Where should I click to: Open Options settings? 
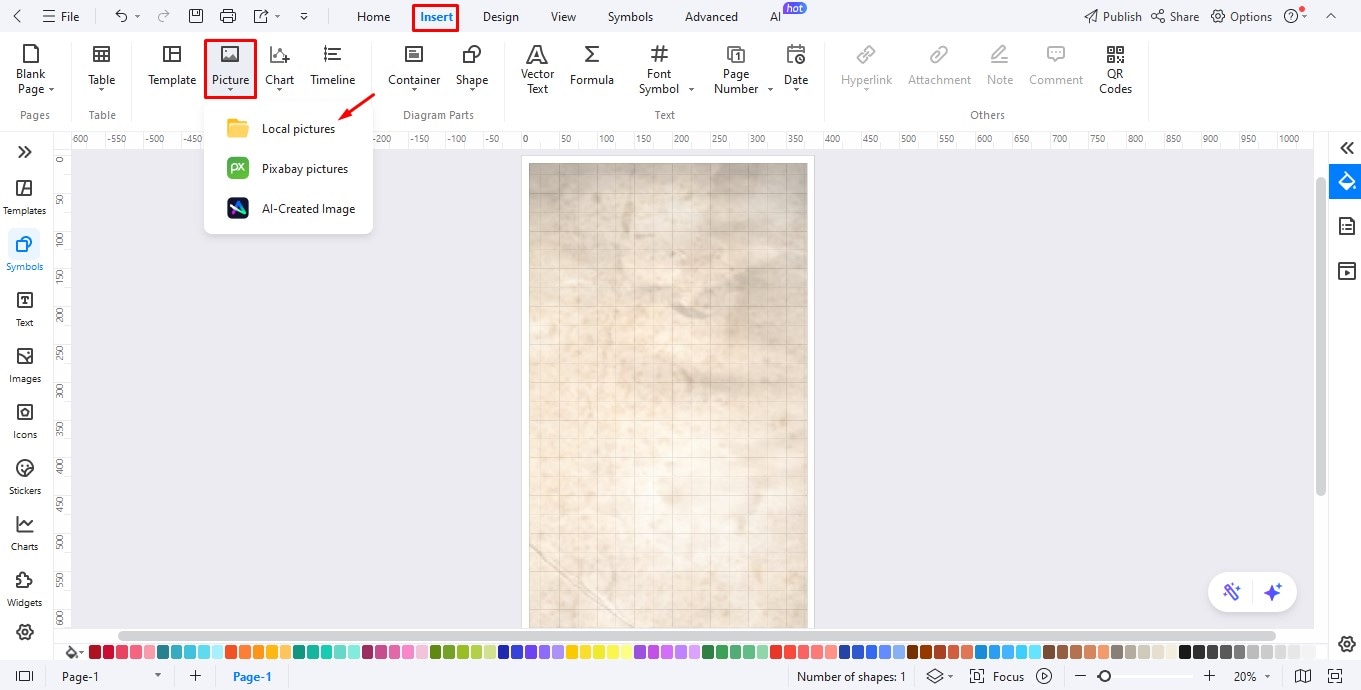click(x=1241, y=17)
